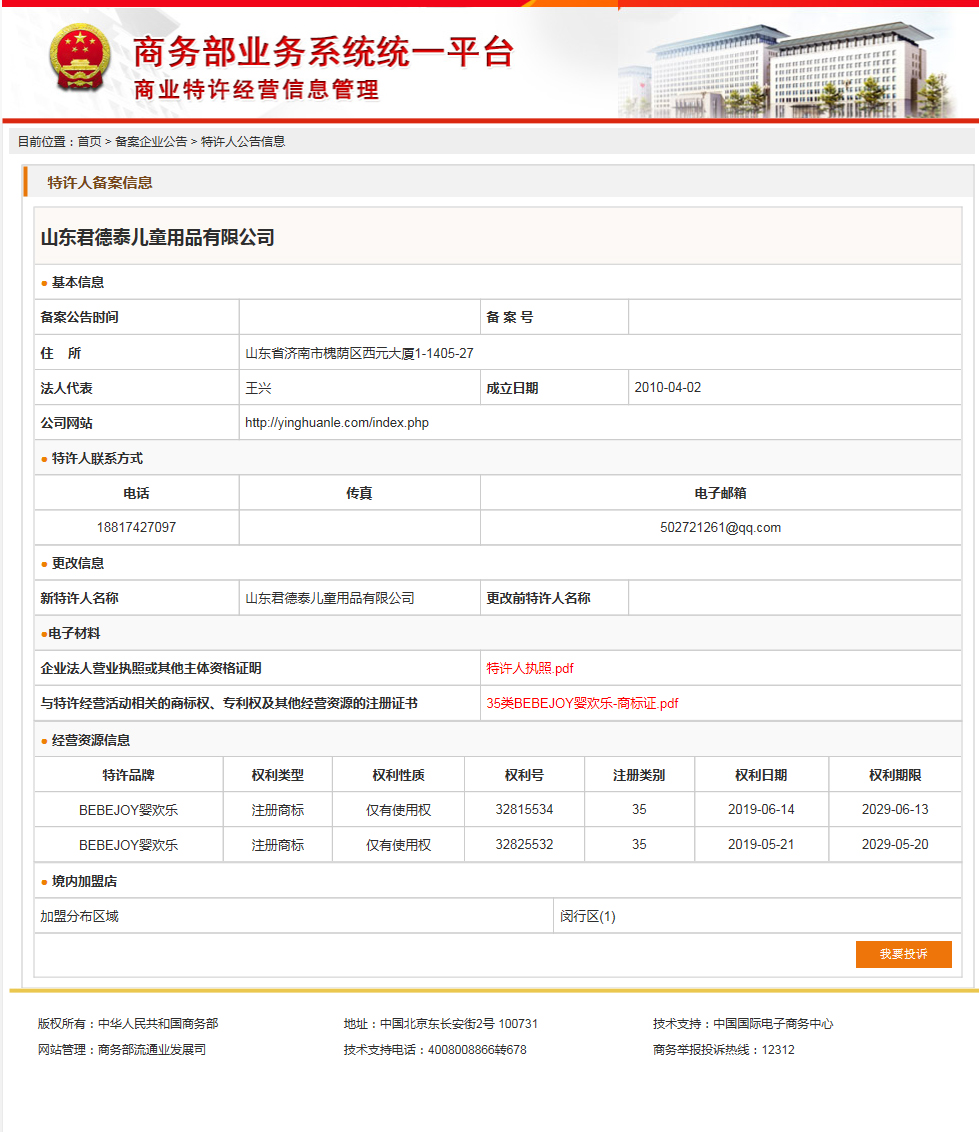979x1132 pixels.
Task: Click 版权所有：中华人民共和国商务部 footer text
Action: click(x=128, y=1024)
